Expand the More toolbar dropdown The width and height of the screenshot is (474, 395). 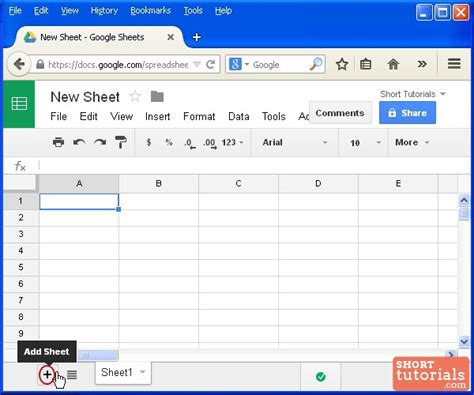pyautogui.click(x=412, y=143)
